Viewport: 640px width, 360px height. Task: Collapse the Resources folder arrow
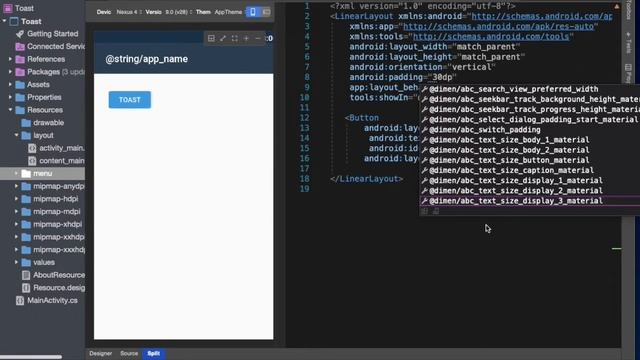coord(10,110)
